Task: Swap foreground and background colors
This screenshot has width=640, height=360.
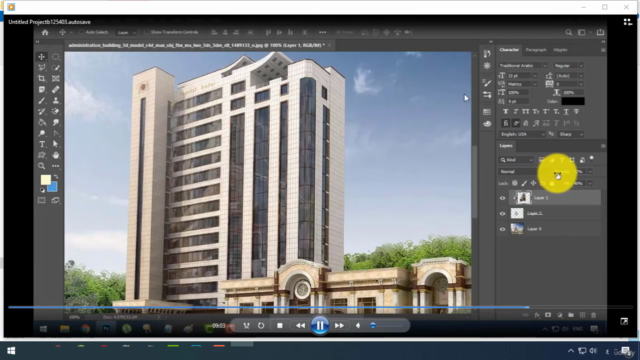Action: pos(56,177)
